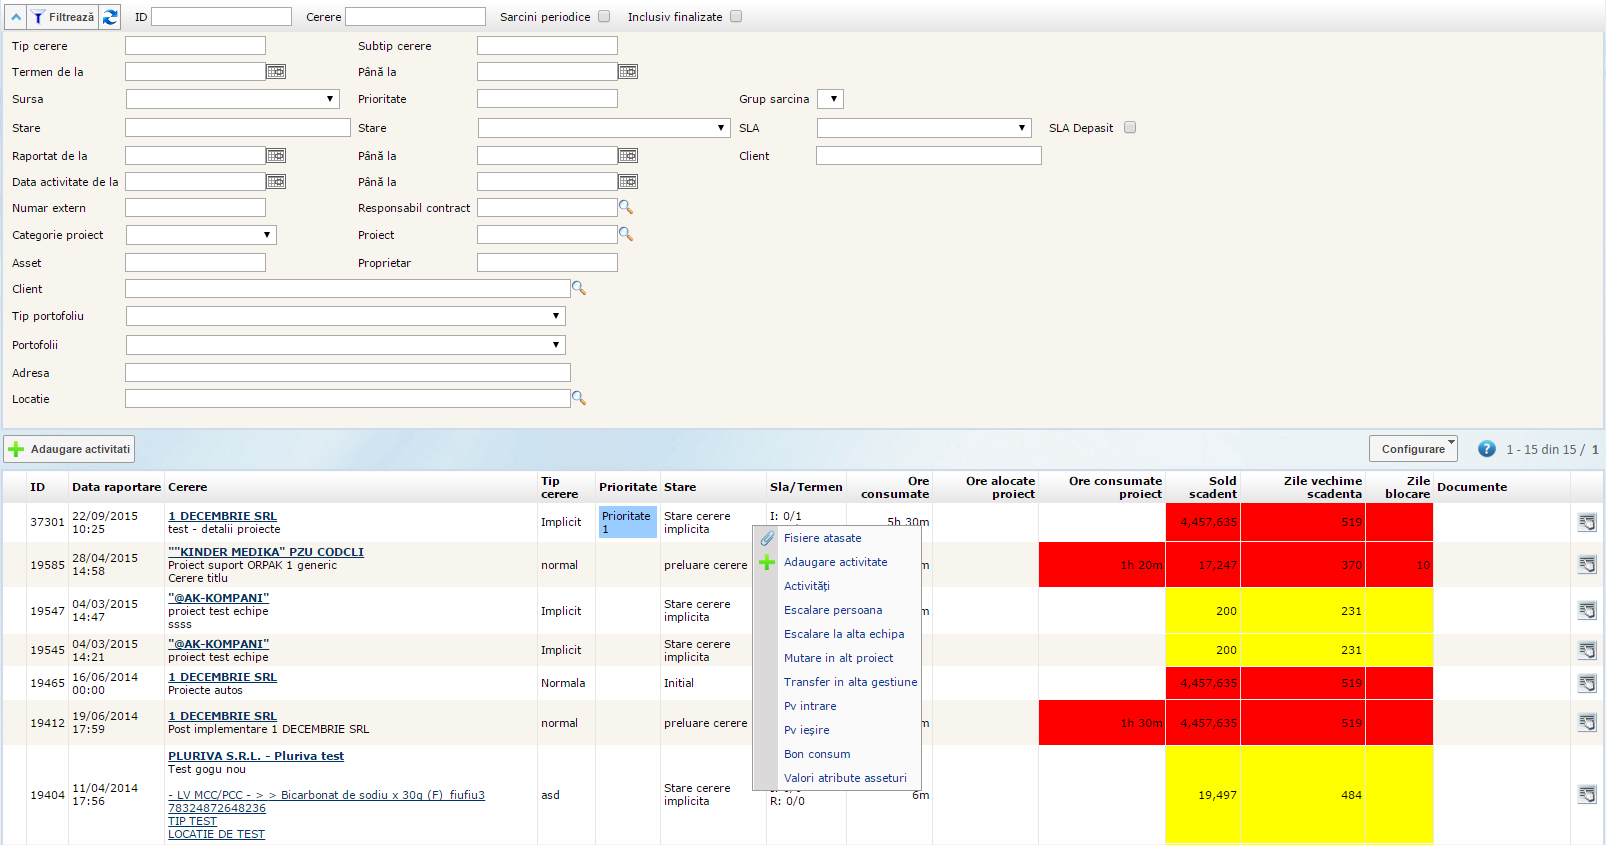Click the Adaugare activitati button
This screenshot has height=845, width=1606.
69,449
